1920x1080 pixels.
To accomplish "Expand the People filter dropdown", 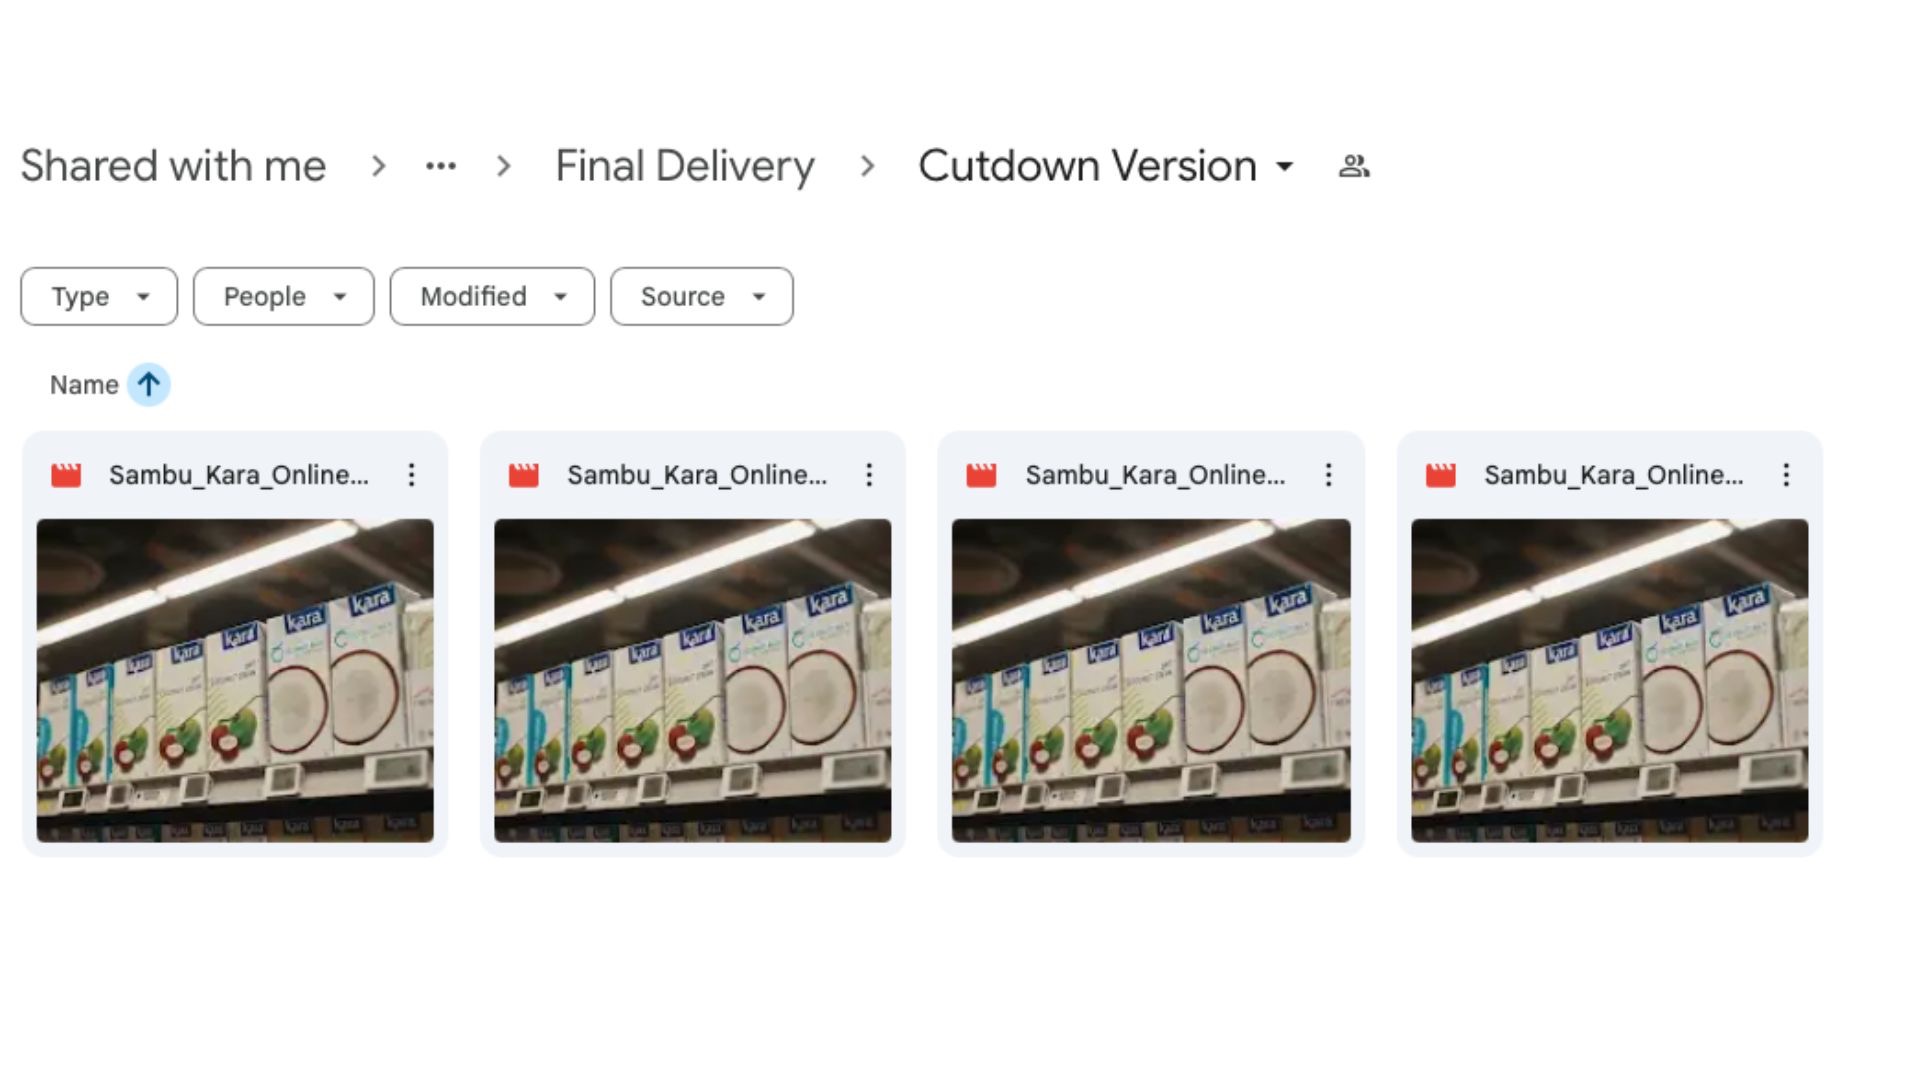I will pyautogui.click(x=284, y=296).
